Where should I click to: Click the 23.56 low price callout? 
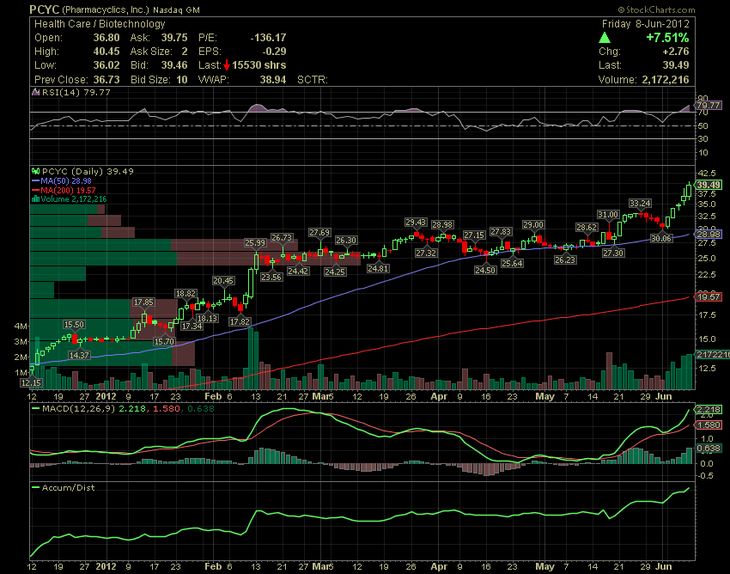271,277
